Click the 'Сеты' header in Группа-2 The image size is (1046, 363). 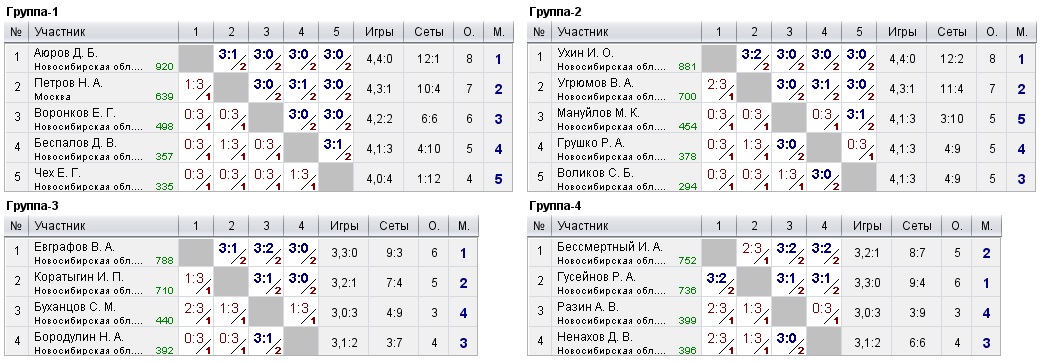tap(951, 31)
